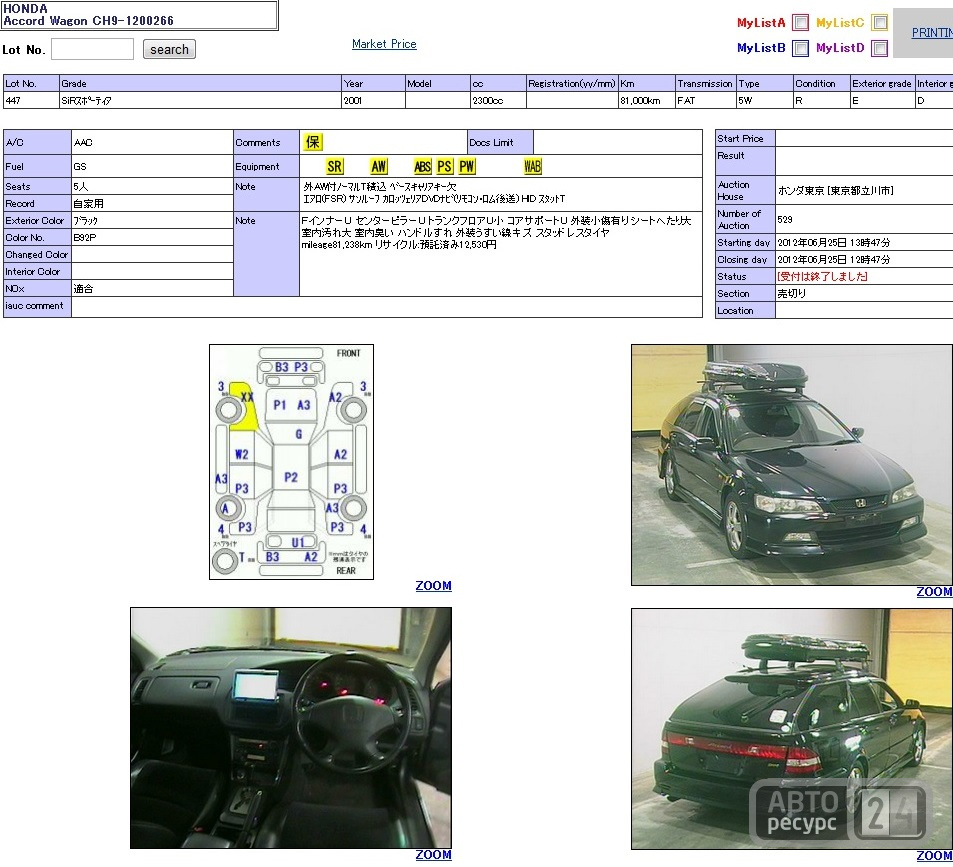
Task: Check the MyListA checkbox
Action: click(x=801, y=22)
